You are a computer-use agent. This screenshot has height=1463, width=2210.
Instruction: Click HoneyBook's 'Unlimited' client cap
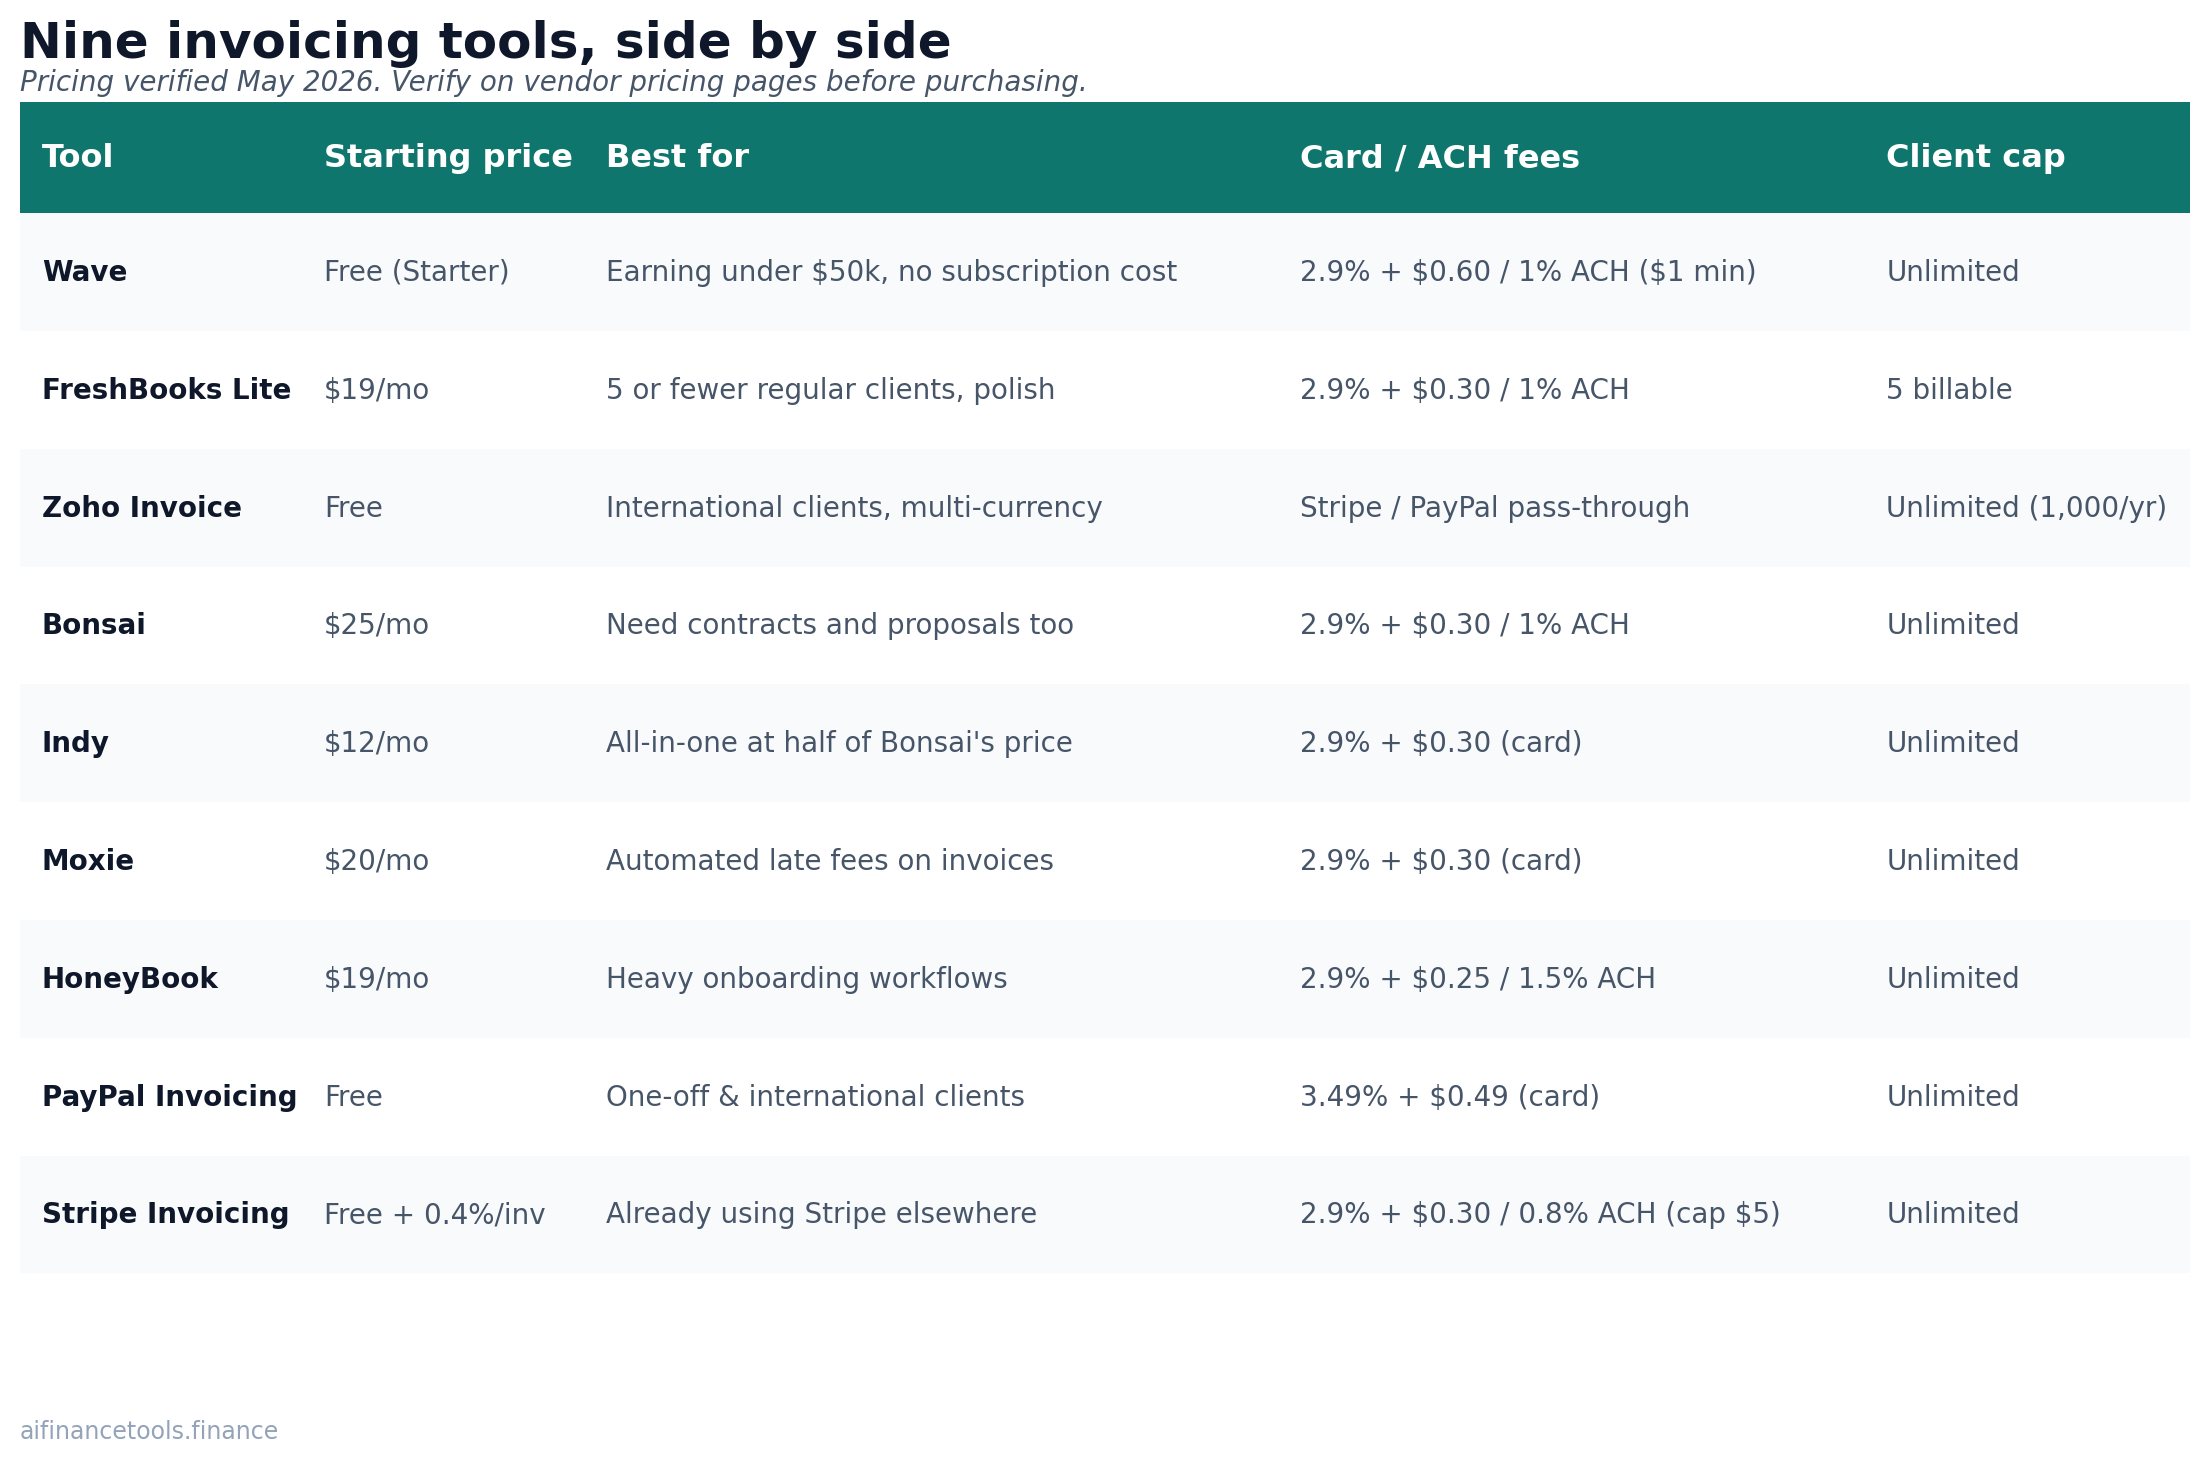[1952, 979]
